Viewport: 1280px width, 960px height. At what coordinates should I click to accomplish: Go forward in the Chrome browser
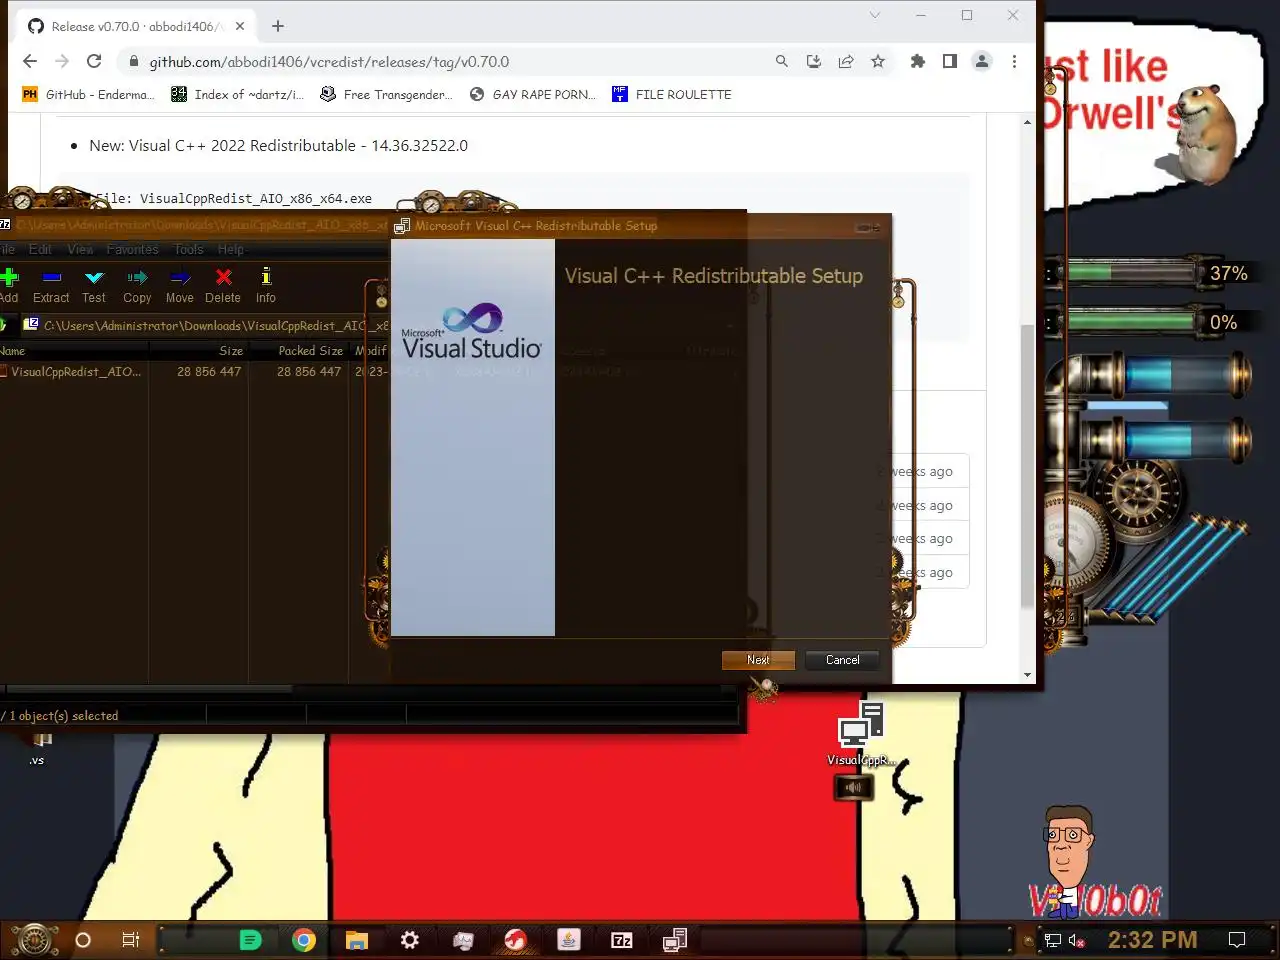click(62, 61)
